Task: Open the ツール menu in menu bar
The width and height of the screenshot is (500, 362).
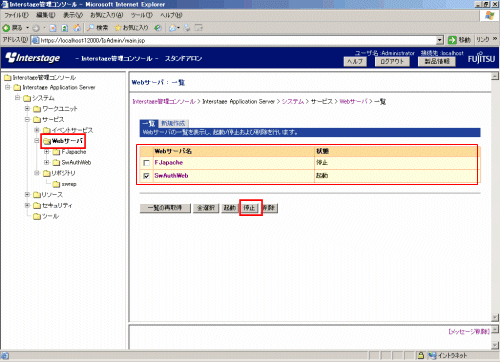Action: coord(142,15)
